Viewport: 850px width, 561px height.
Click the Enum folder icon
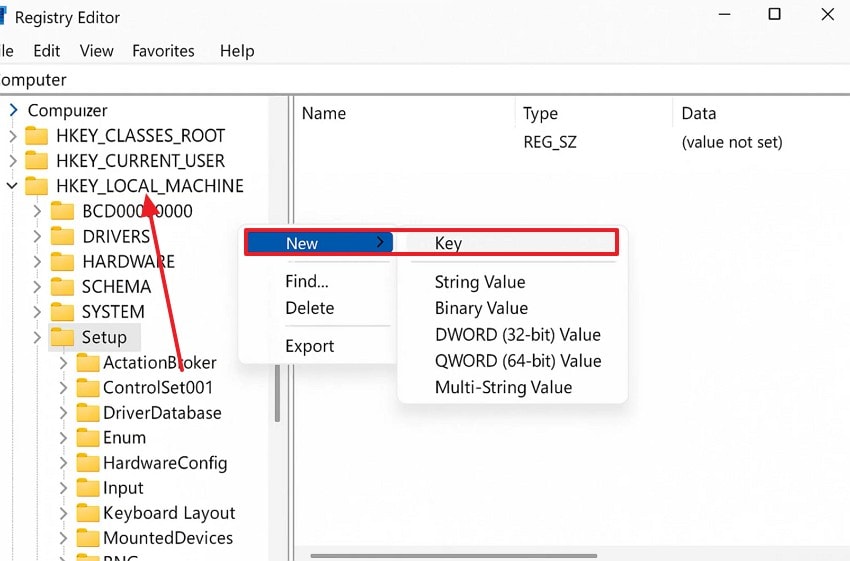pos(87,437)
